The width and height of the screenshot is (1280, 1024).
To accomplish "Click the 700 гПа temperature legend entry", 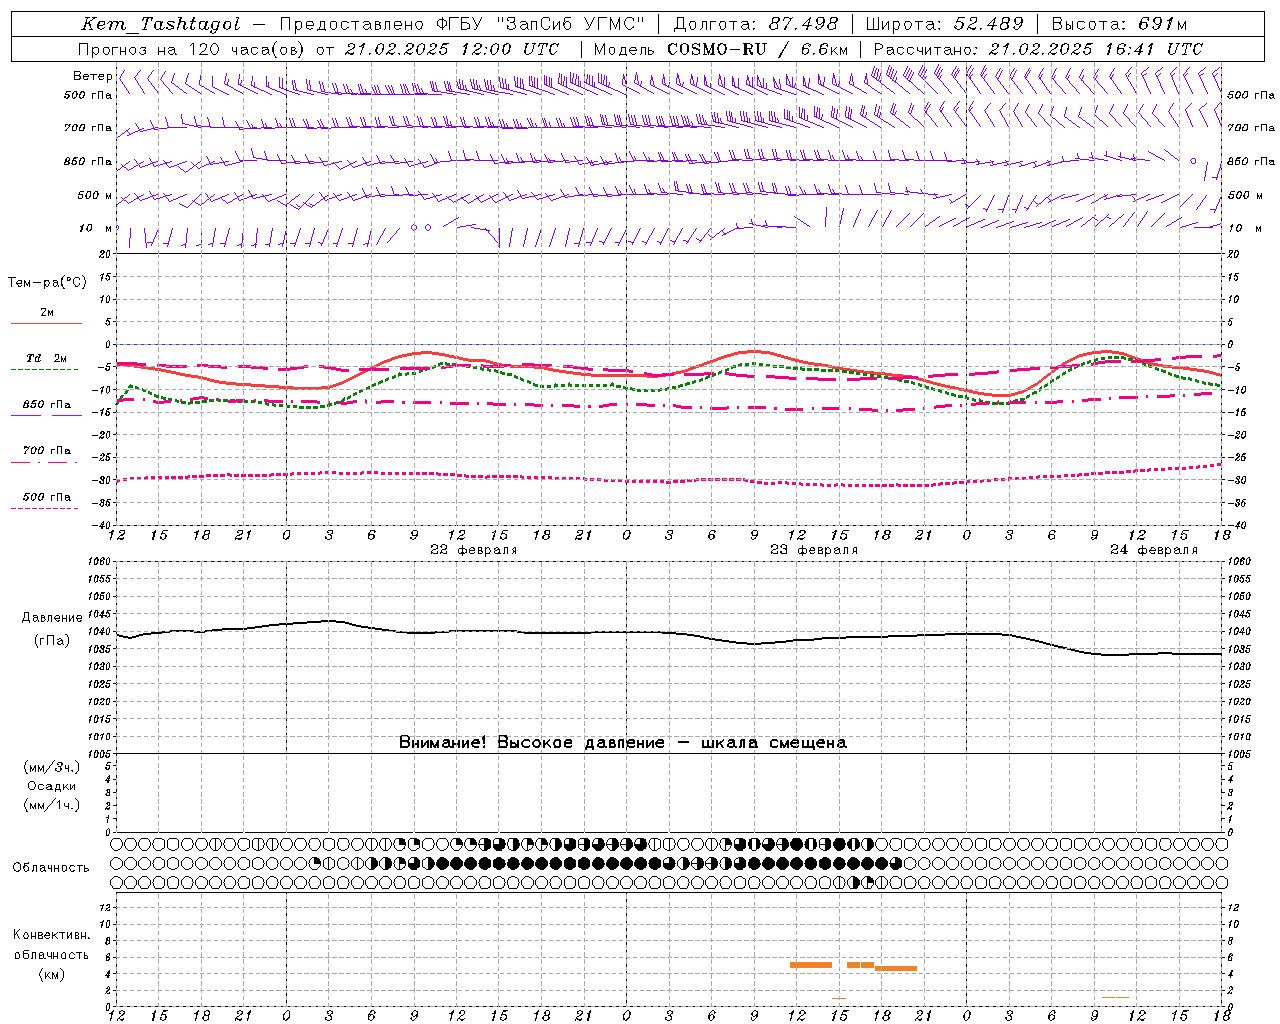I will tap(47, 451).
